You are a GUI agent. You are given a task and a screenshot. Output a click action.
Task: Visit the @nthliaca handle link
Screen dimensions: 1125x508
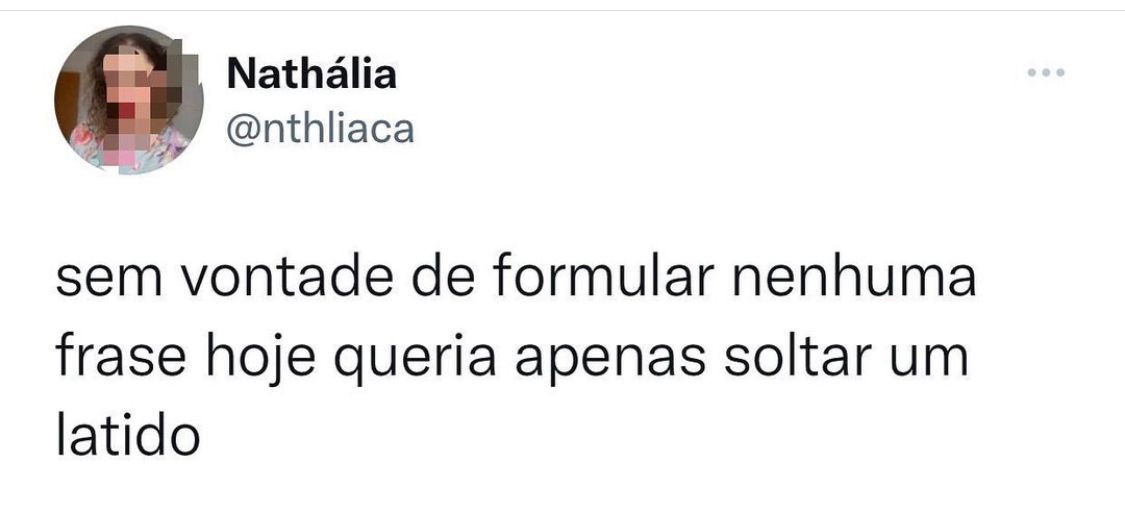point(320,129)
